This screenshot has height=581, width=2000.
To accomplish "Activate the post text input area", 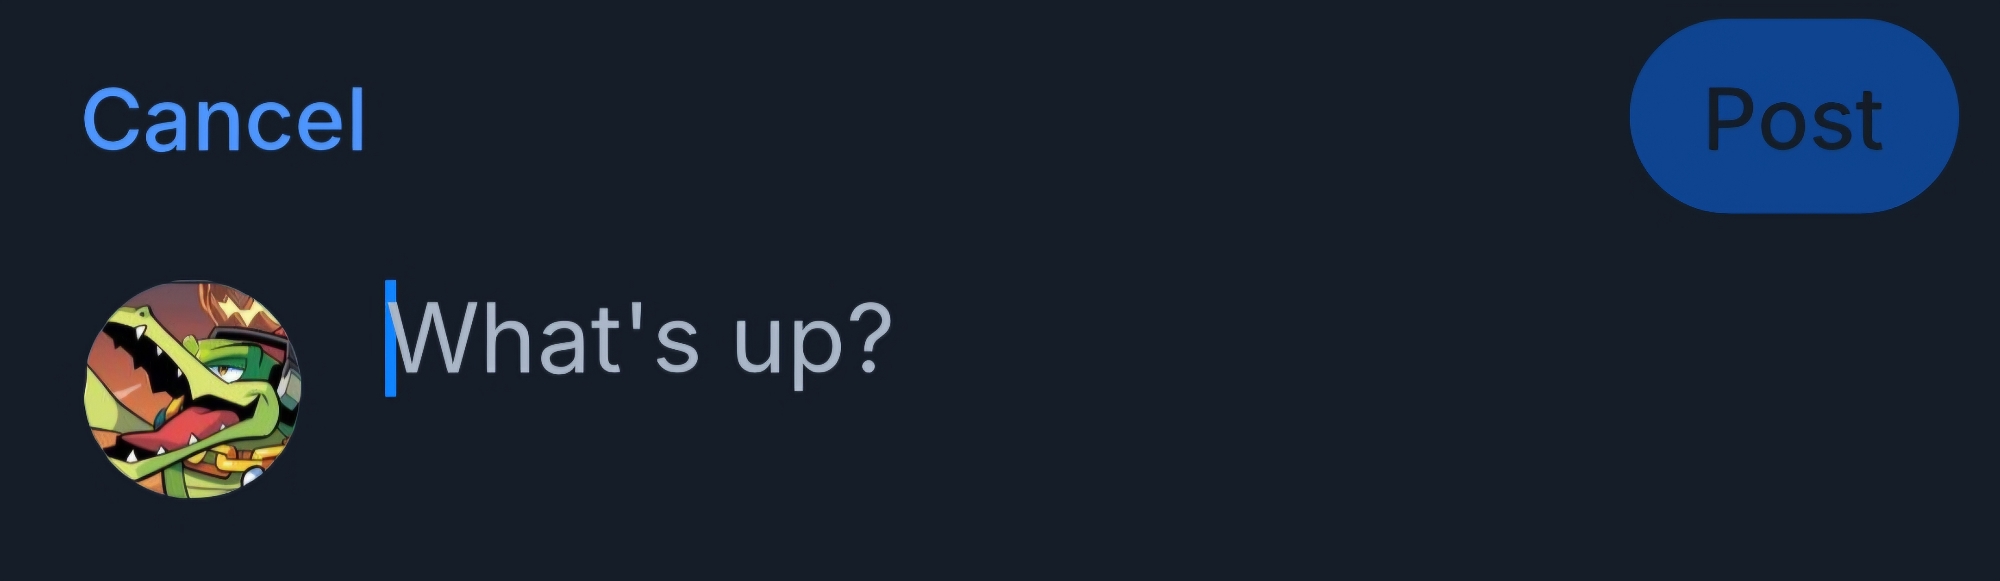I will tap(640, 340).
